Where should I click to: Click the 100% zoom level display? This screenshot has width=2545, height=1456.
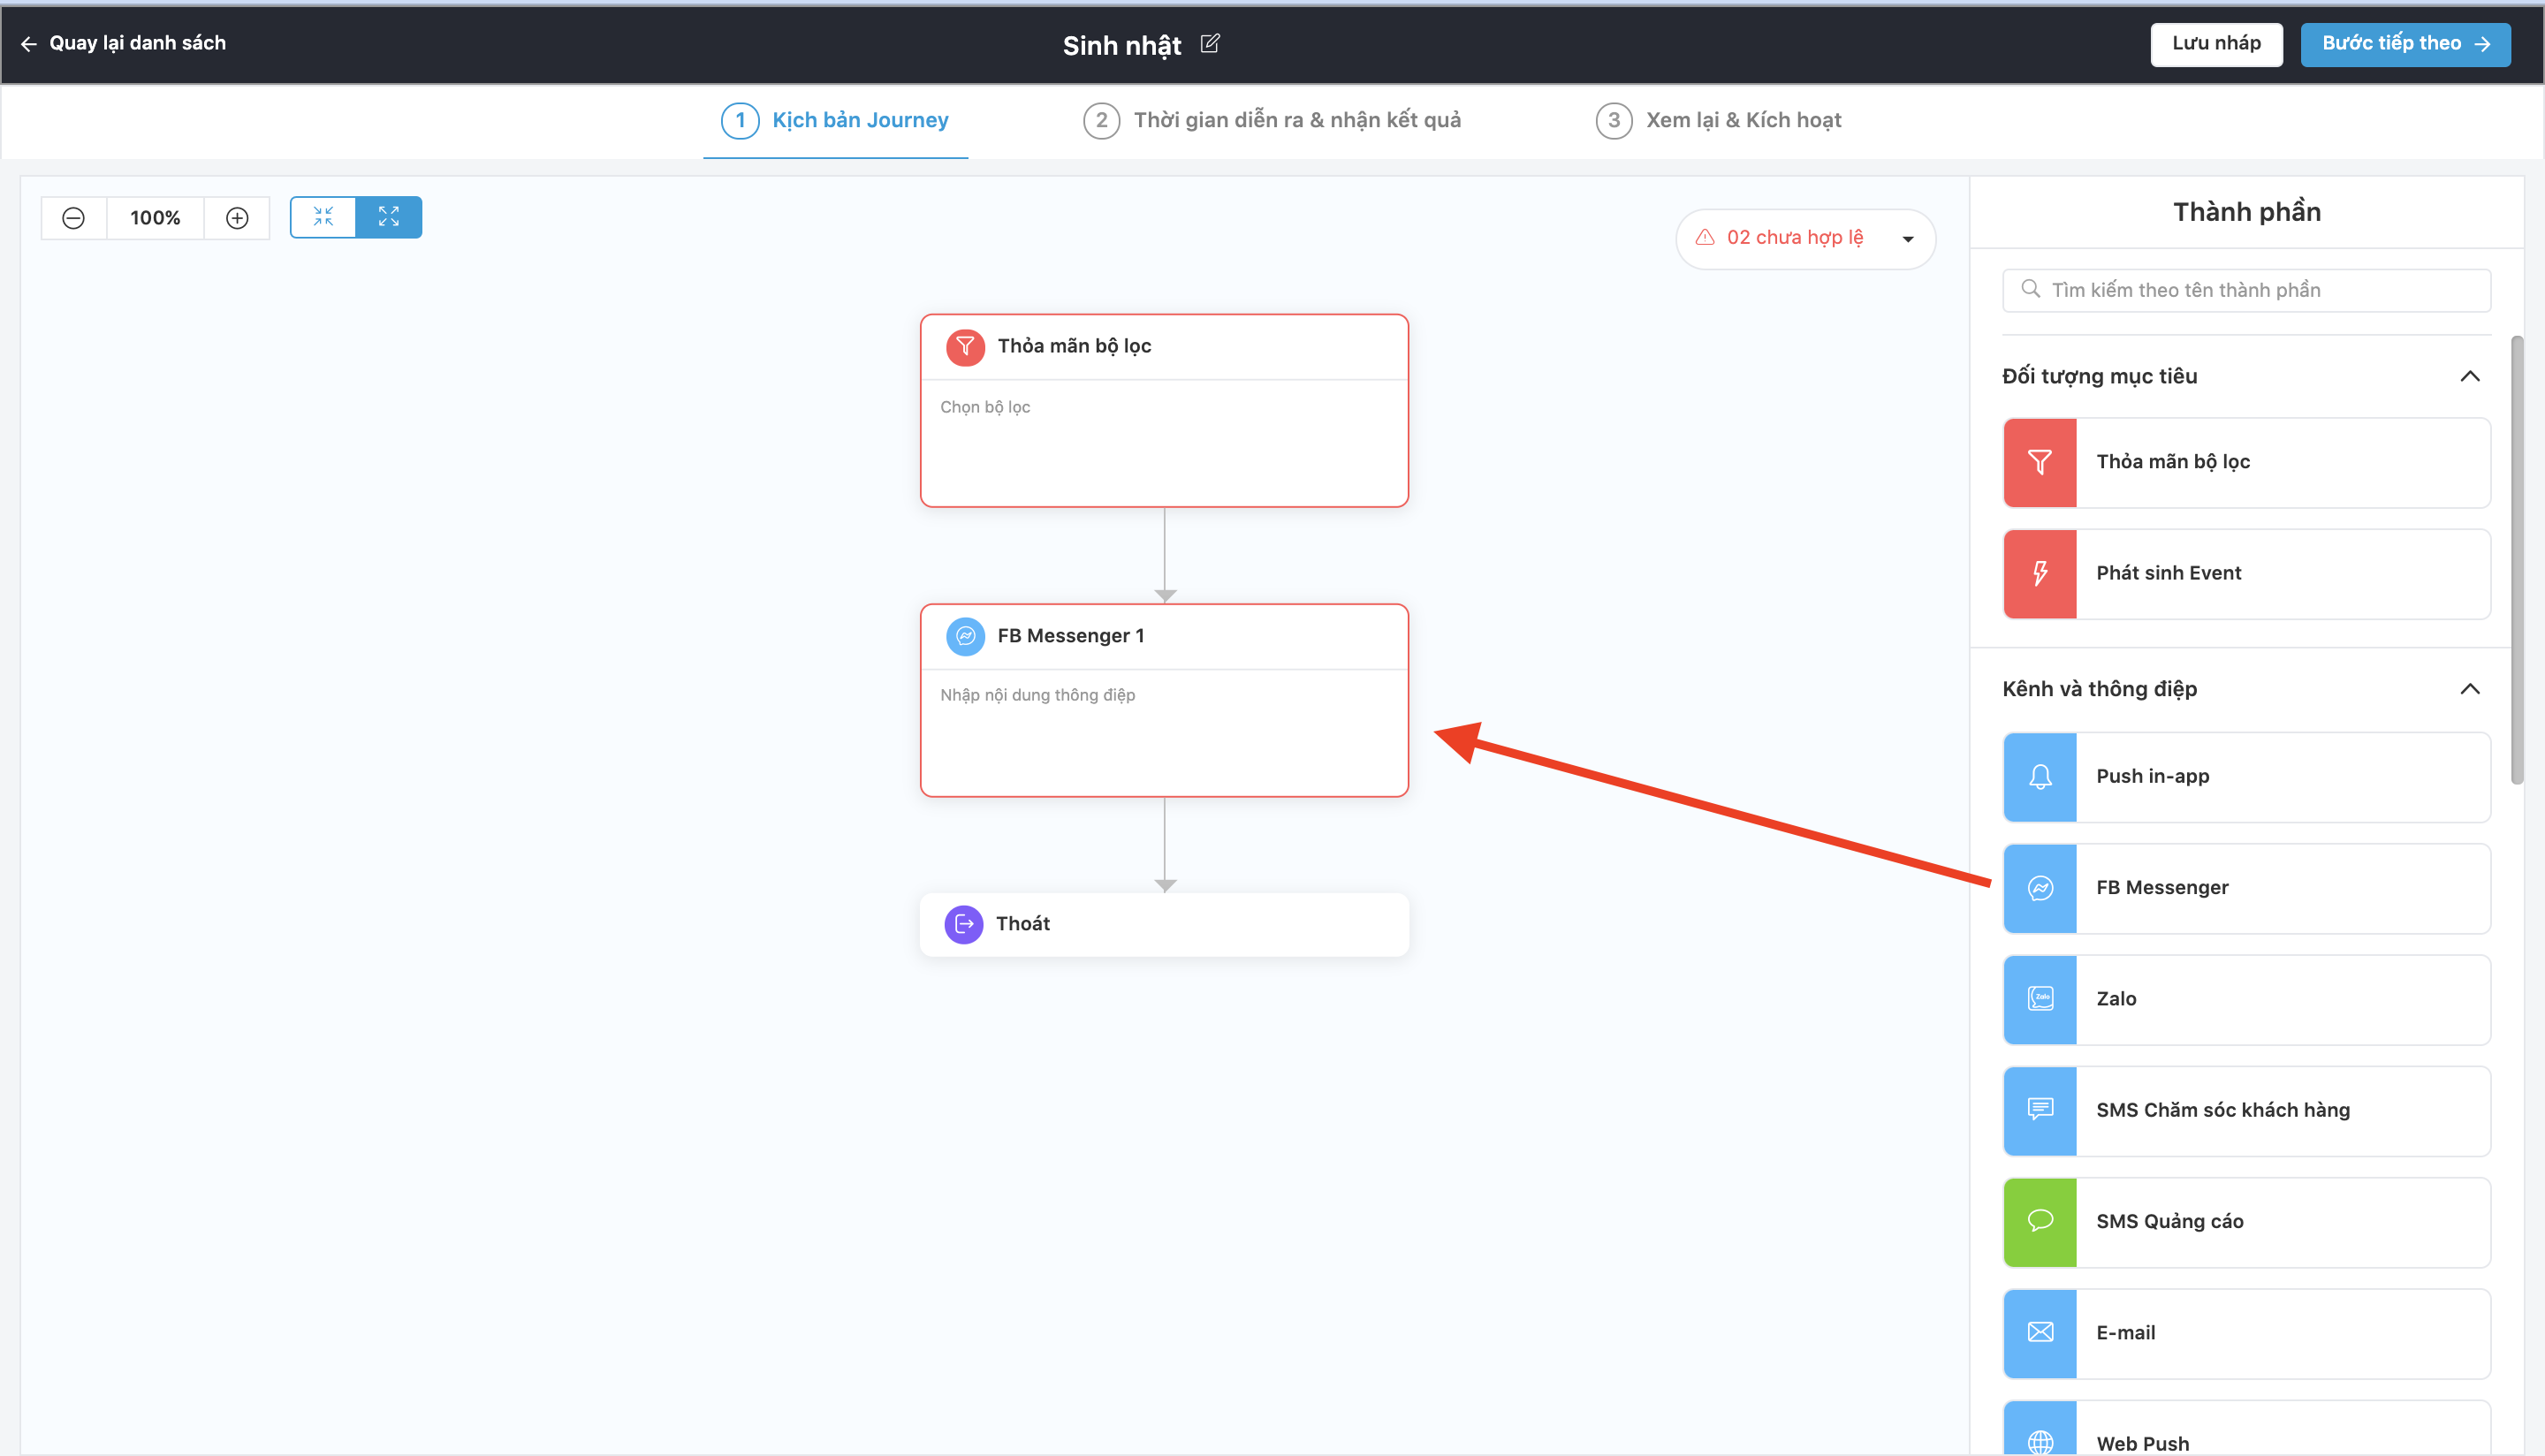point(155,218)
